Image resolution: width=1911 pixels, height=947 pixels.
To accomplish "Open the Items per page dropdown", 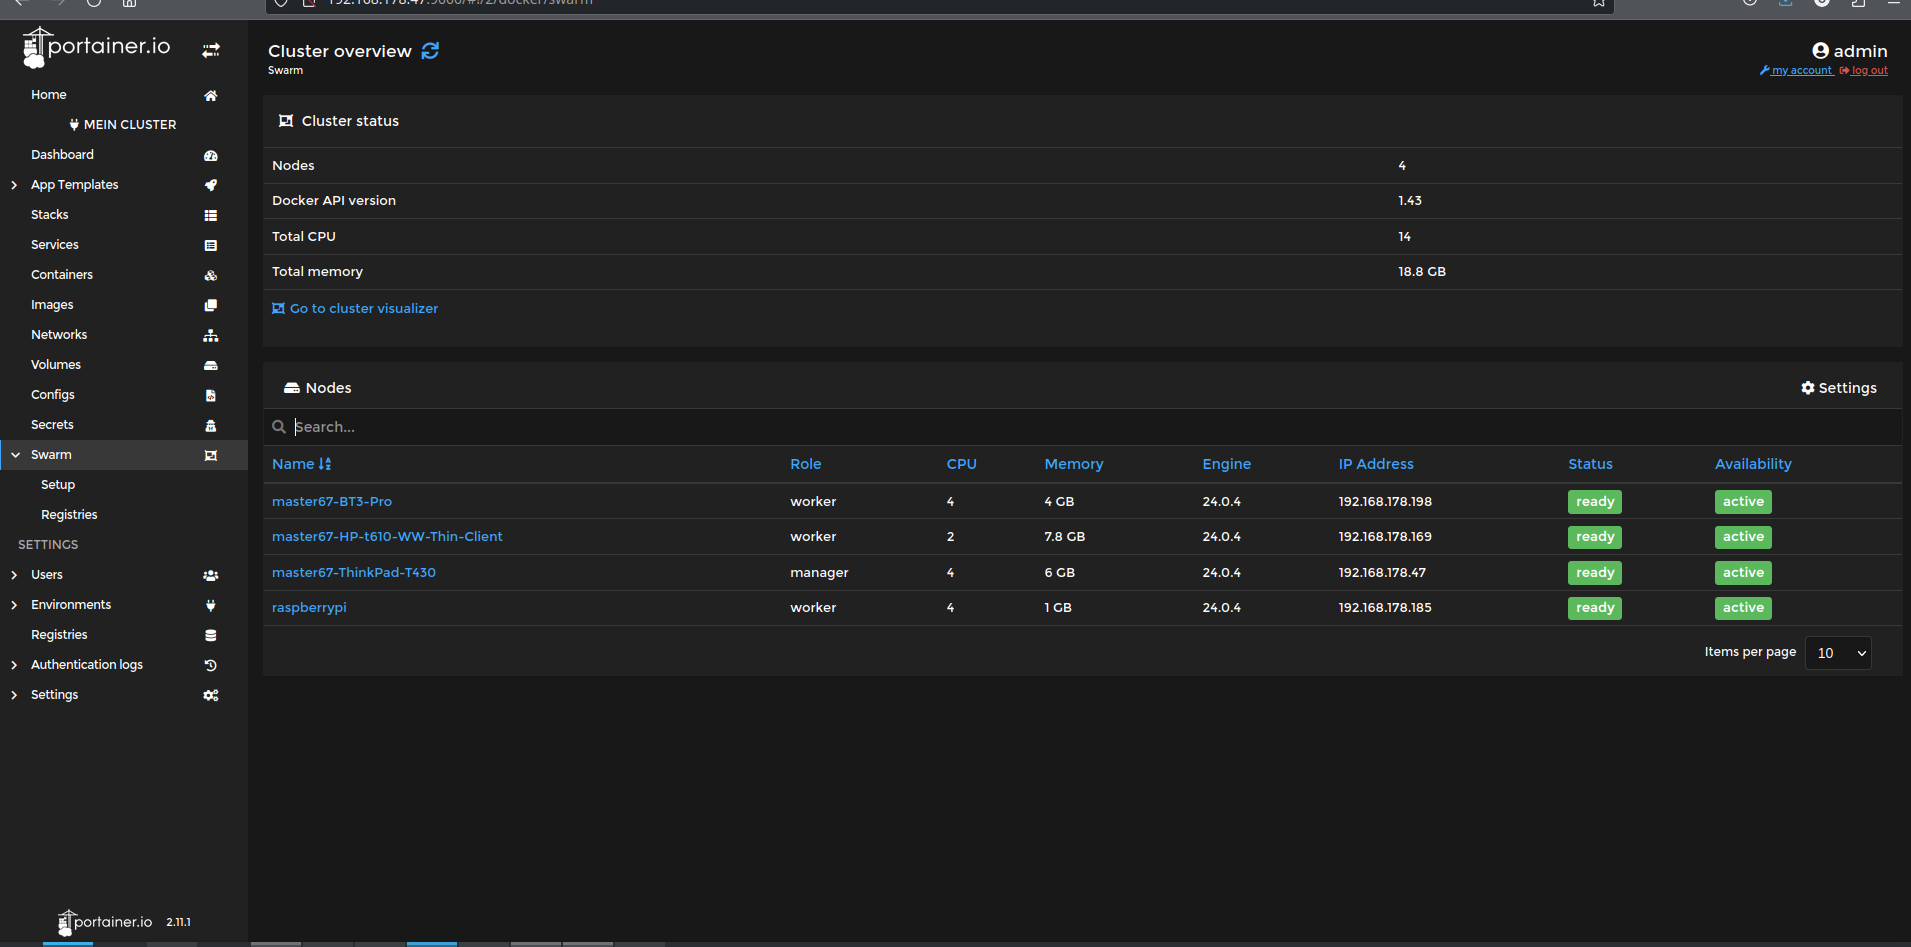I will 1838,653.
